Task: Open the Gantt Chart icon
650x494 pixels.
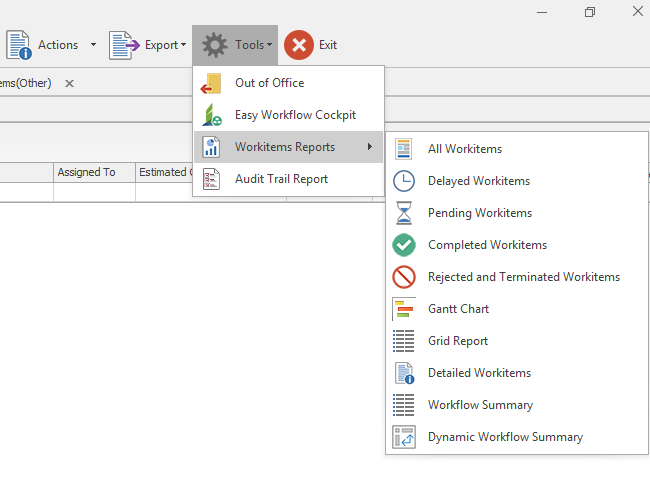Action: (x=404, y=309)
